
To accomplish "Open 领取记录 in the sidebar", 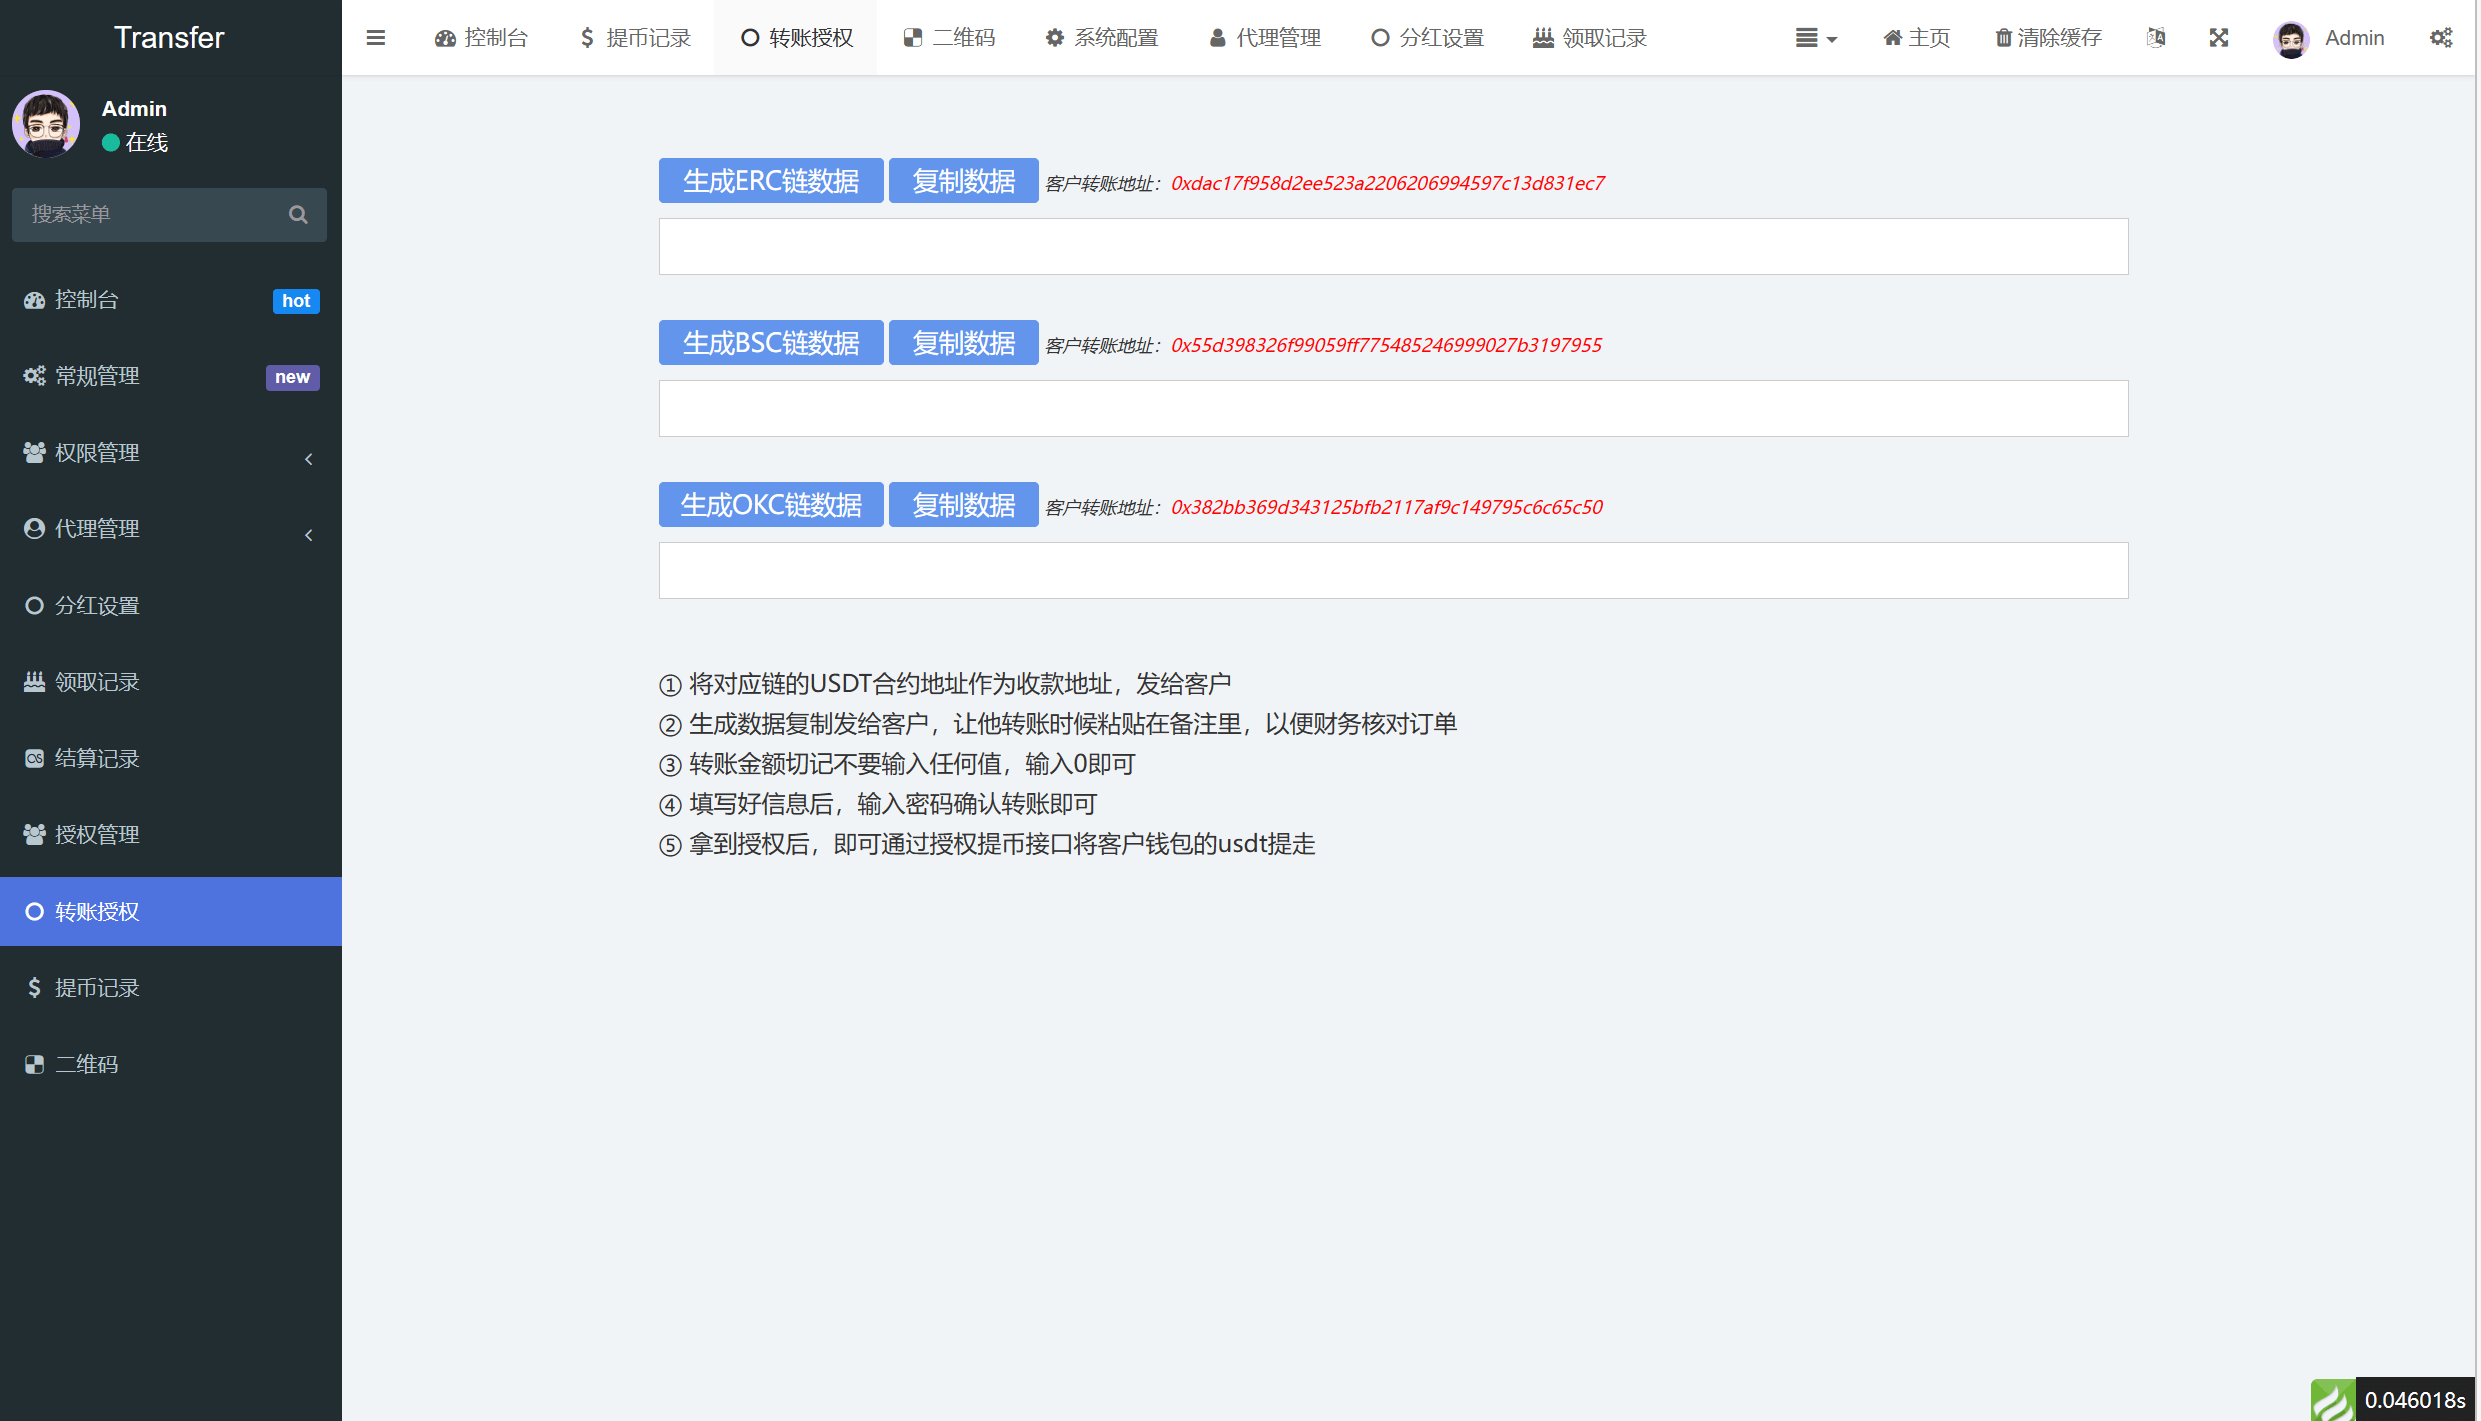I will click(170, 682).
